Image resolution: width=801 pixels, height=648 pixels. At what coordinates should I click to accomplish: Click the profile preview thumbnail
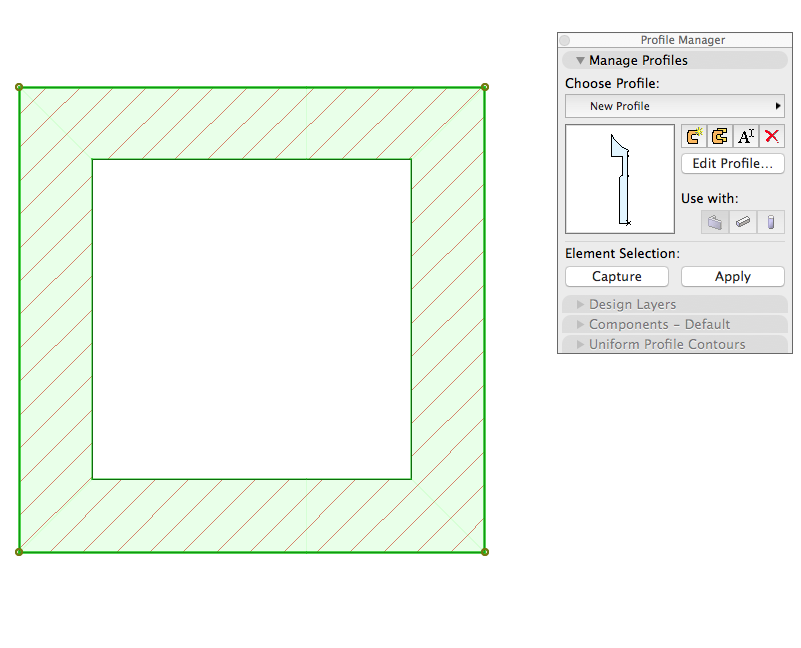620,179
